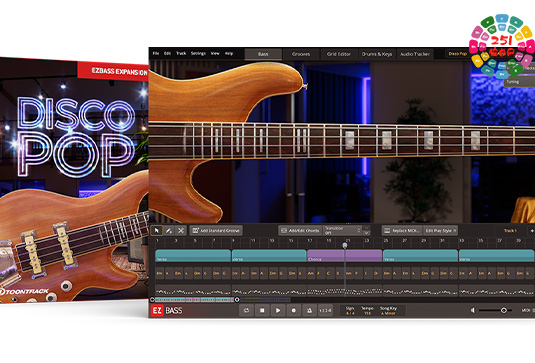Click the first chord Em in chord track
Image resolution: width=535 pixels, height=363 pixels.
point(159,273)
